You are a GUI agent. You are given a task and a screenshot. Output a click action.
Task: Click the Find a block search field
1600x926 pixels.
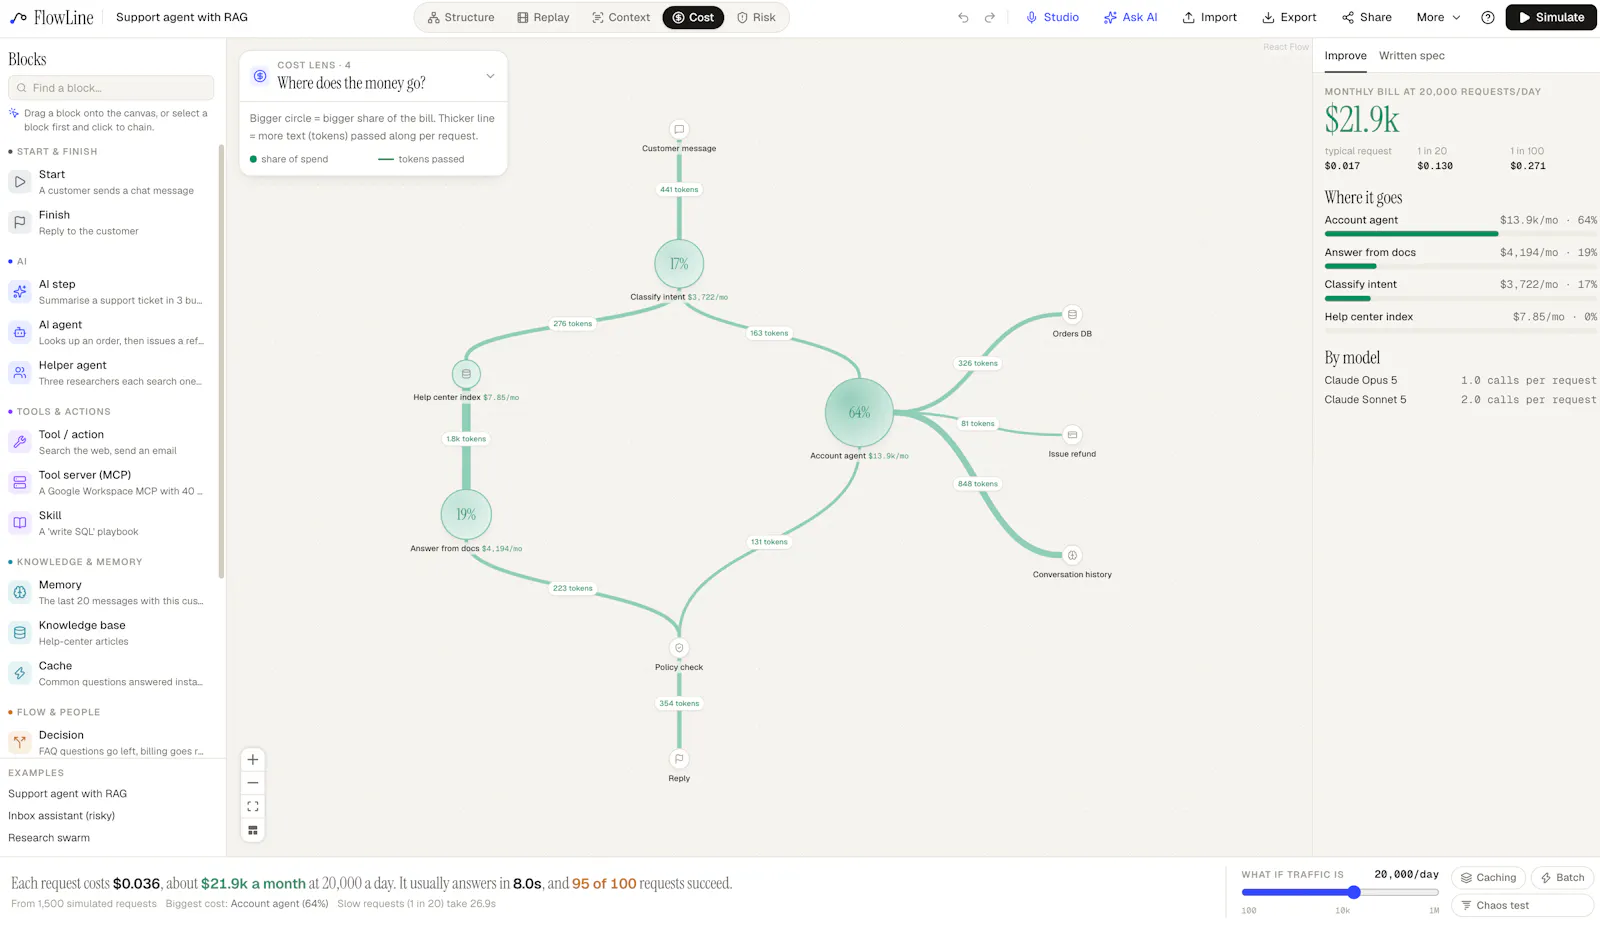pos(111,88)
